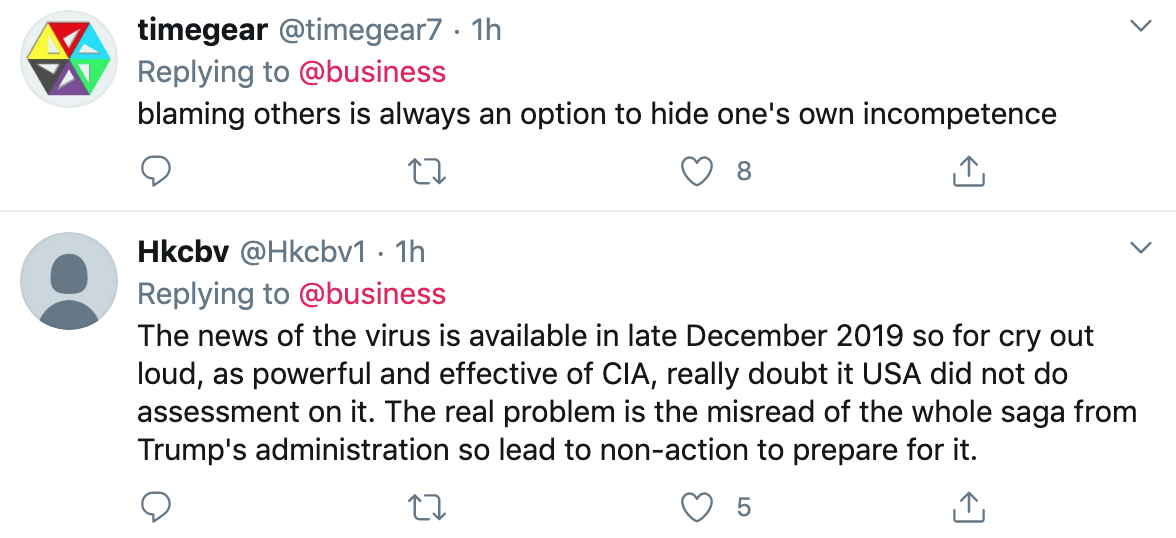Open more options for Hkcbv's tweet
This screenshot has width=1176, height=538.
click(x=1140, y=247)
